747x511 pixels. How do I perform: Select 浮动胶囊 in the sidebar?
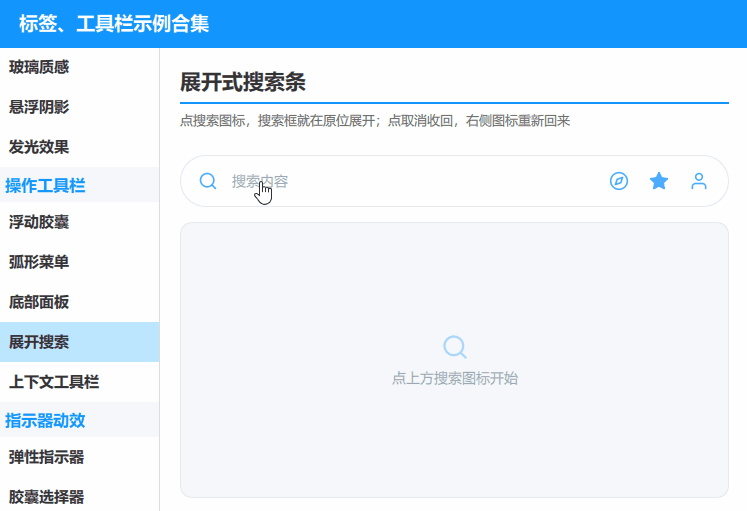tap(80, 222)
